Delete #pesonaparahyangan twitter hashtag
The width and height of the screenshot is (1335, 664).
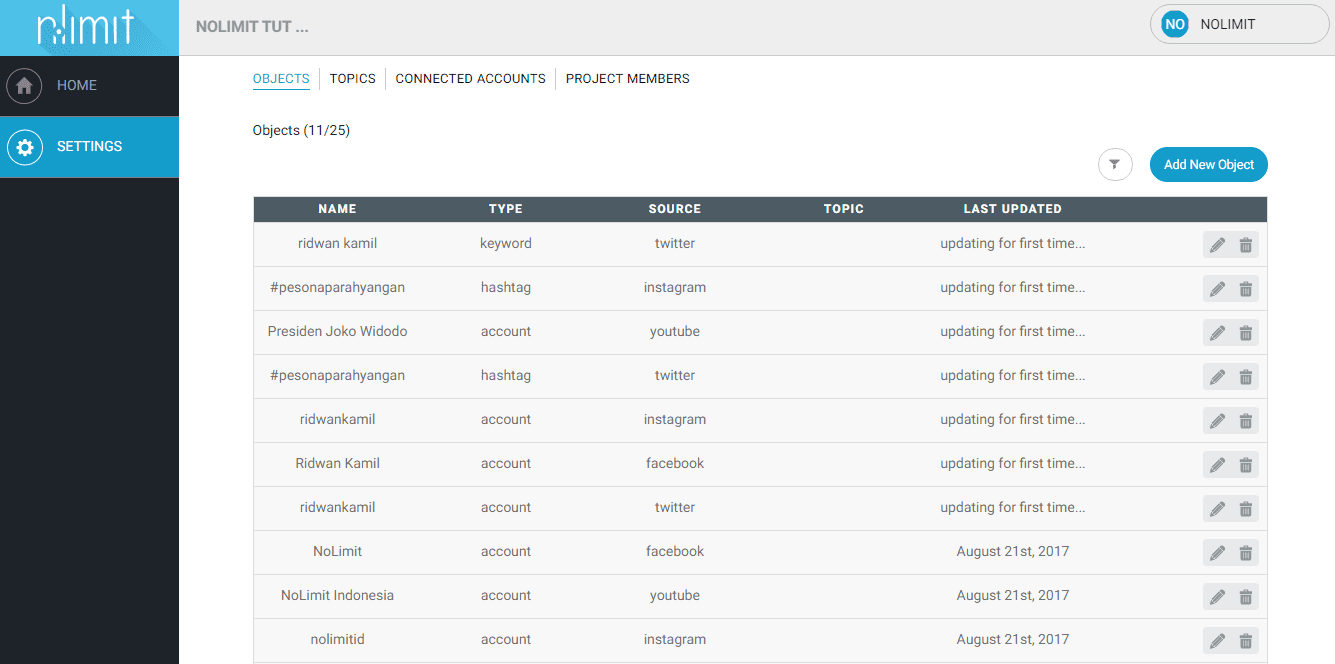coord(1245,377)
